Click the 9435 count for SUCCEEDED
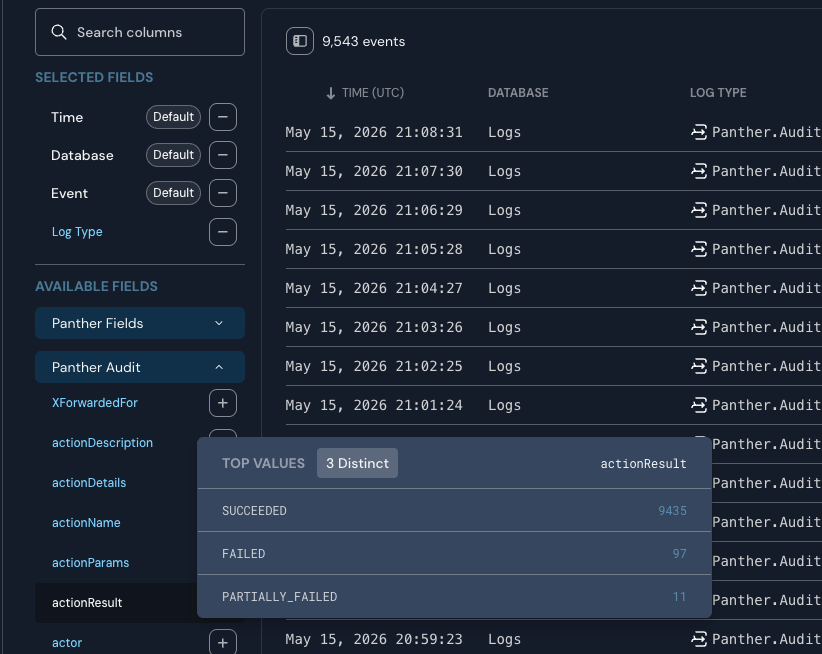 click(673, 510)
